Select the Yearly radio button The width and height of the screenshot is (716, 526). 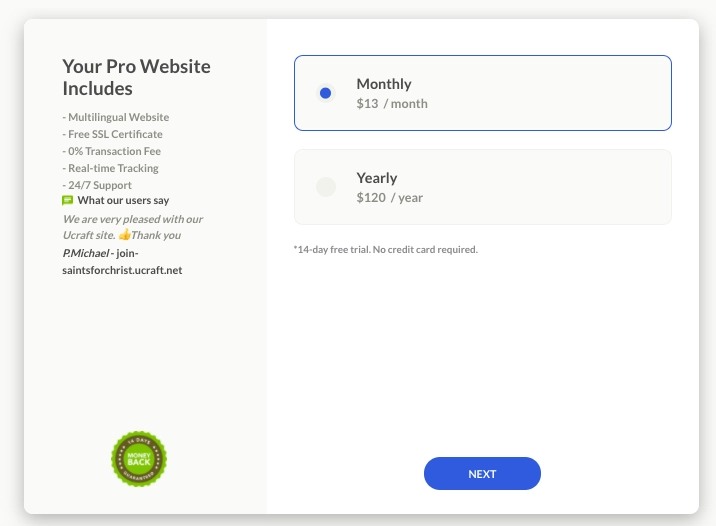click(x=326, y=187)
